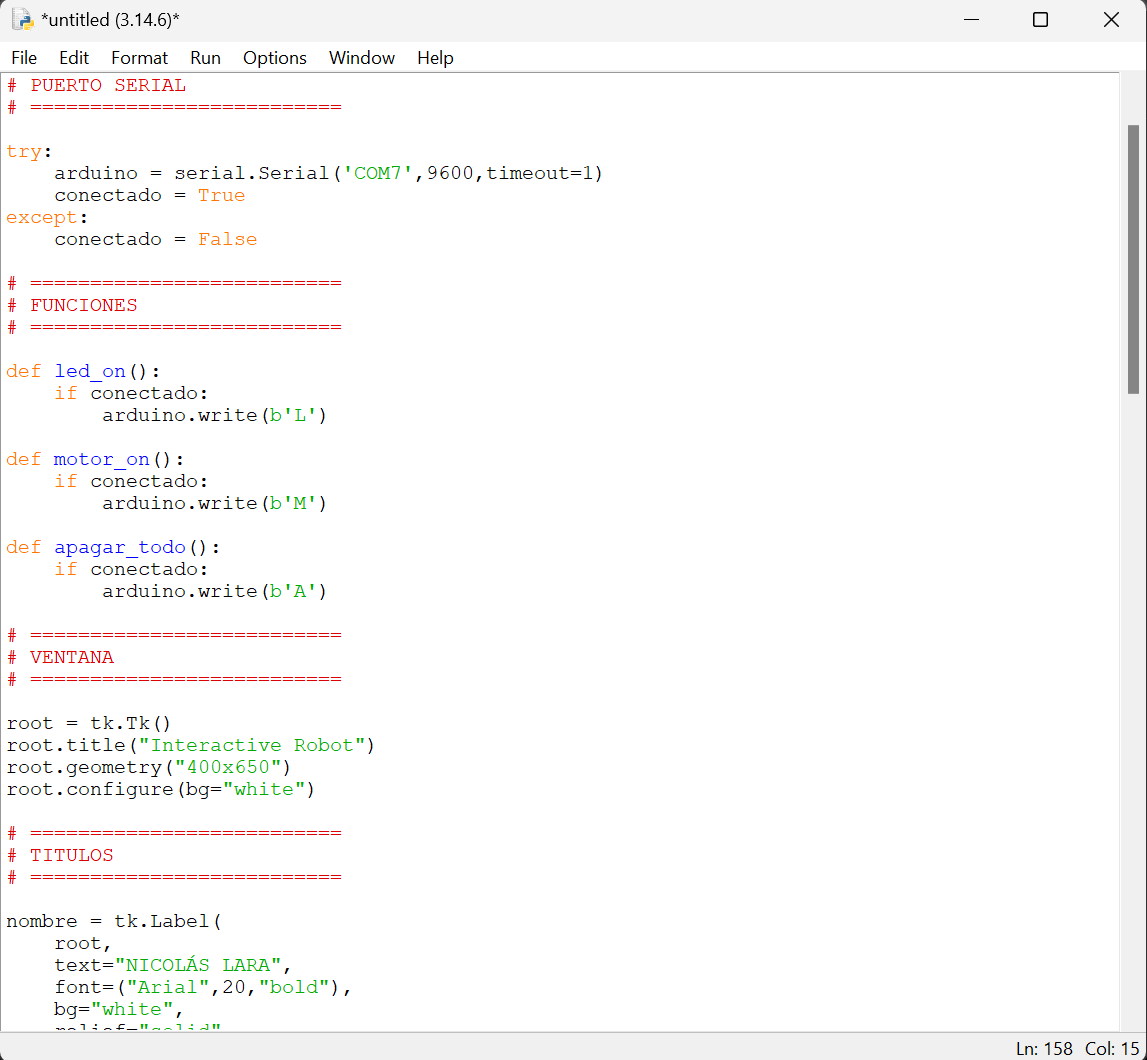Click the 'def led_on():' line
The height and width of the screenshot is (1060, 1147).
pos(83,371)
